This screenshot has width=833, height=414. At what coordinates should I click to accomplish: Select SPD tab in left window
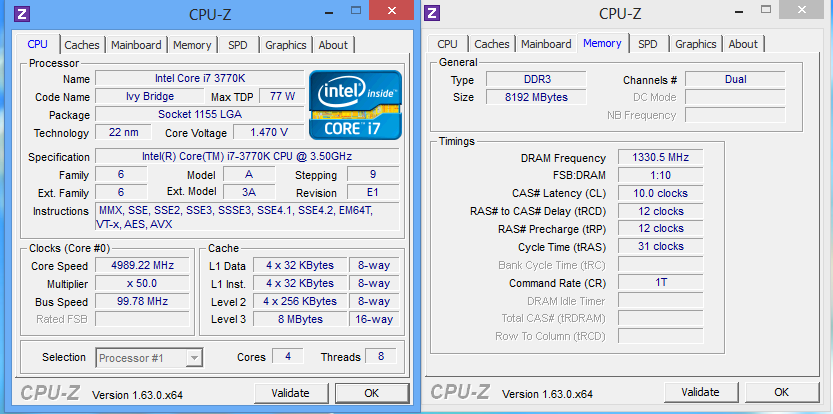coord(237,45)
